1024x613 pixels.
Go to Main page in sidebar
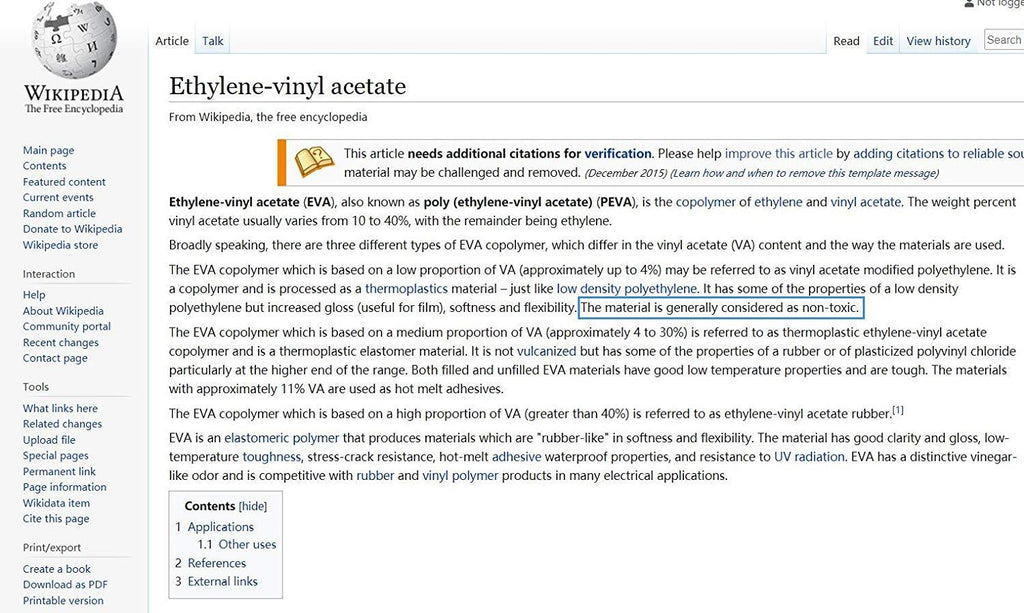click(48, 150)
